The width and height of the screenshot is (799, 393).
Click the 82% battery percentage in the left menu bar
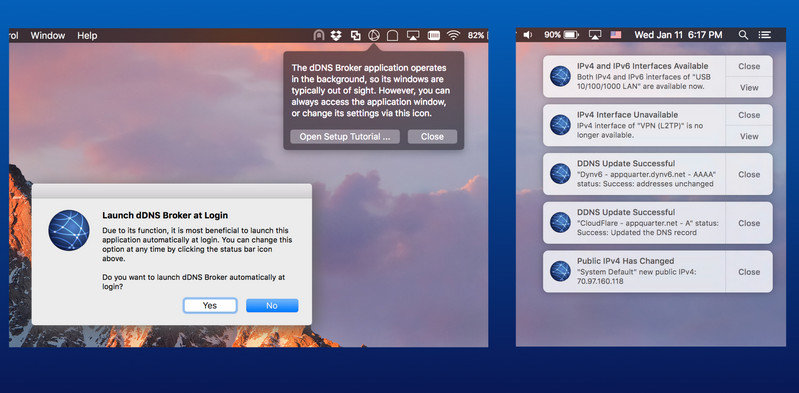coord(476,35)
